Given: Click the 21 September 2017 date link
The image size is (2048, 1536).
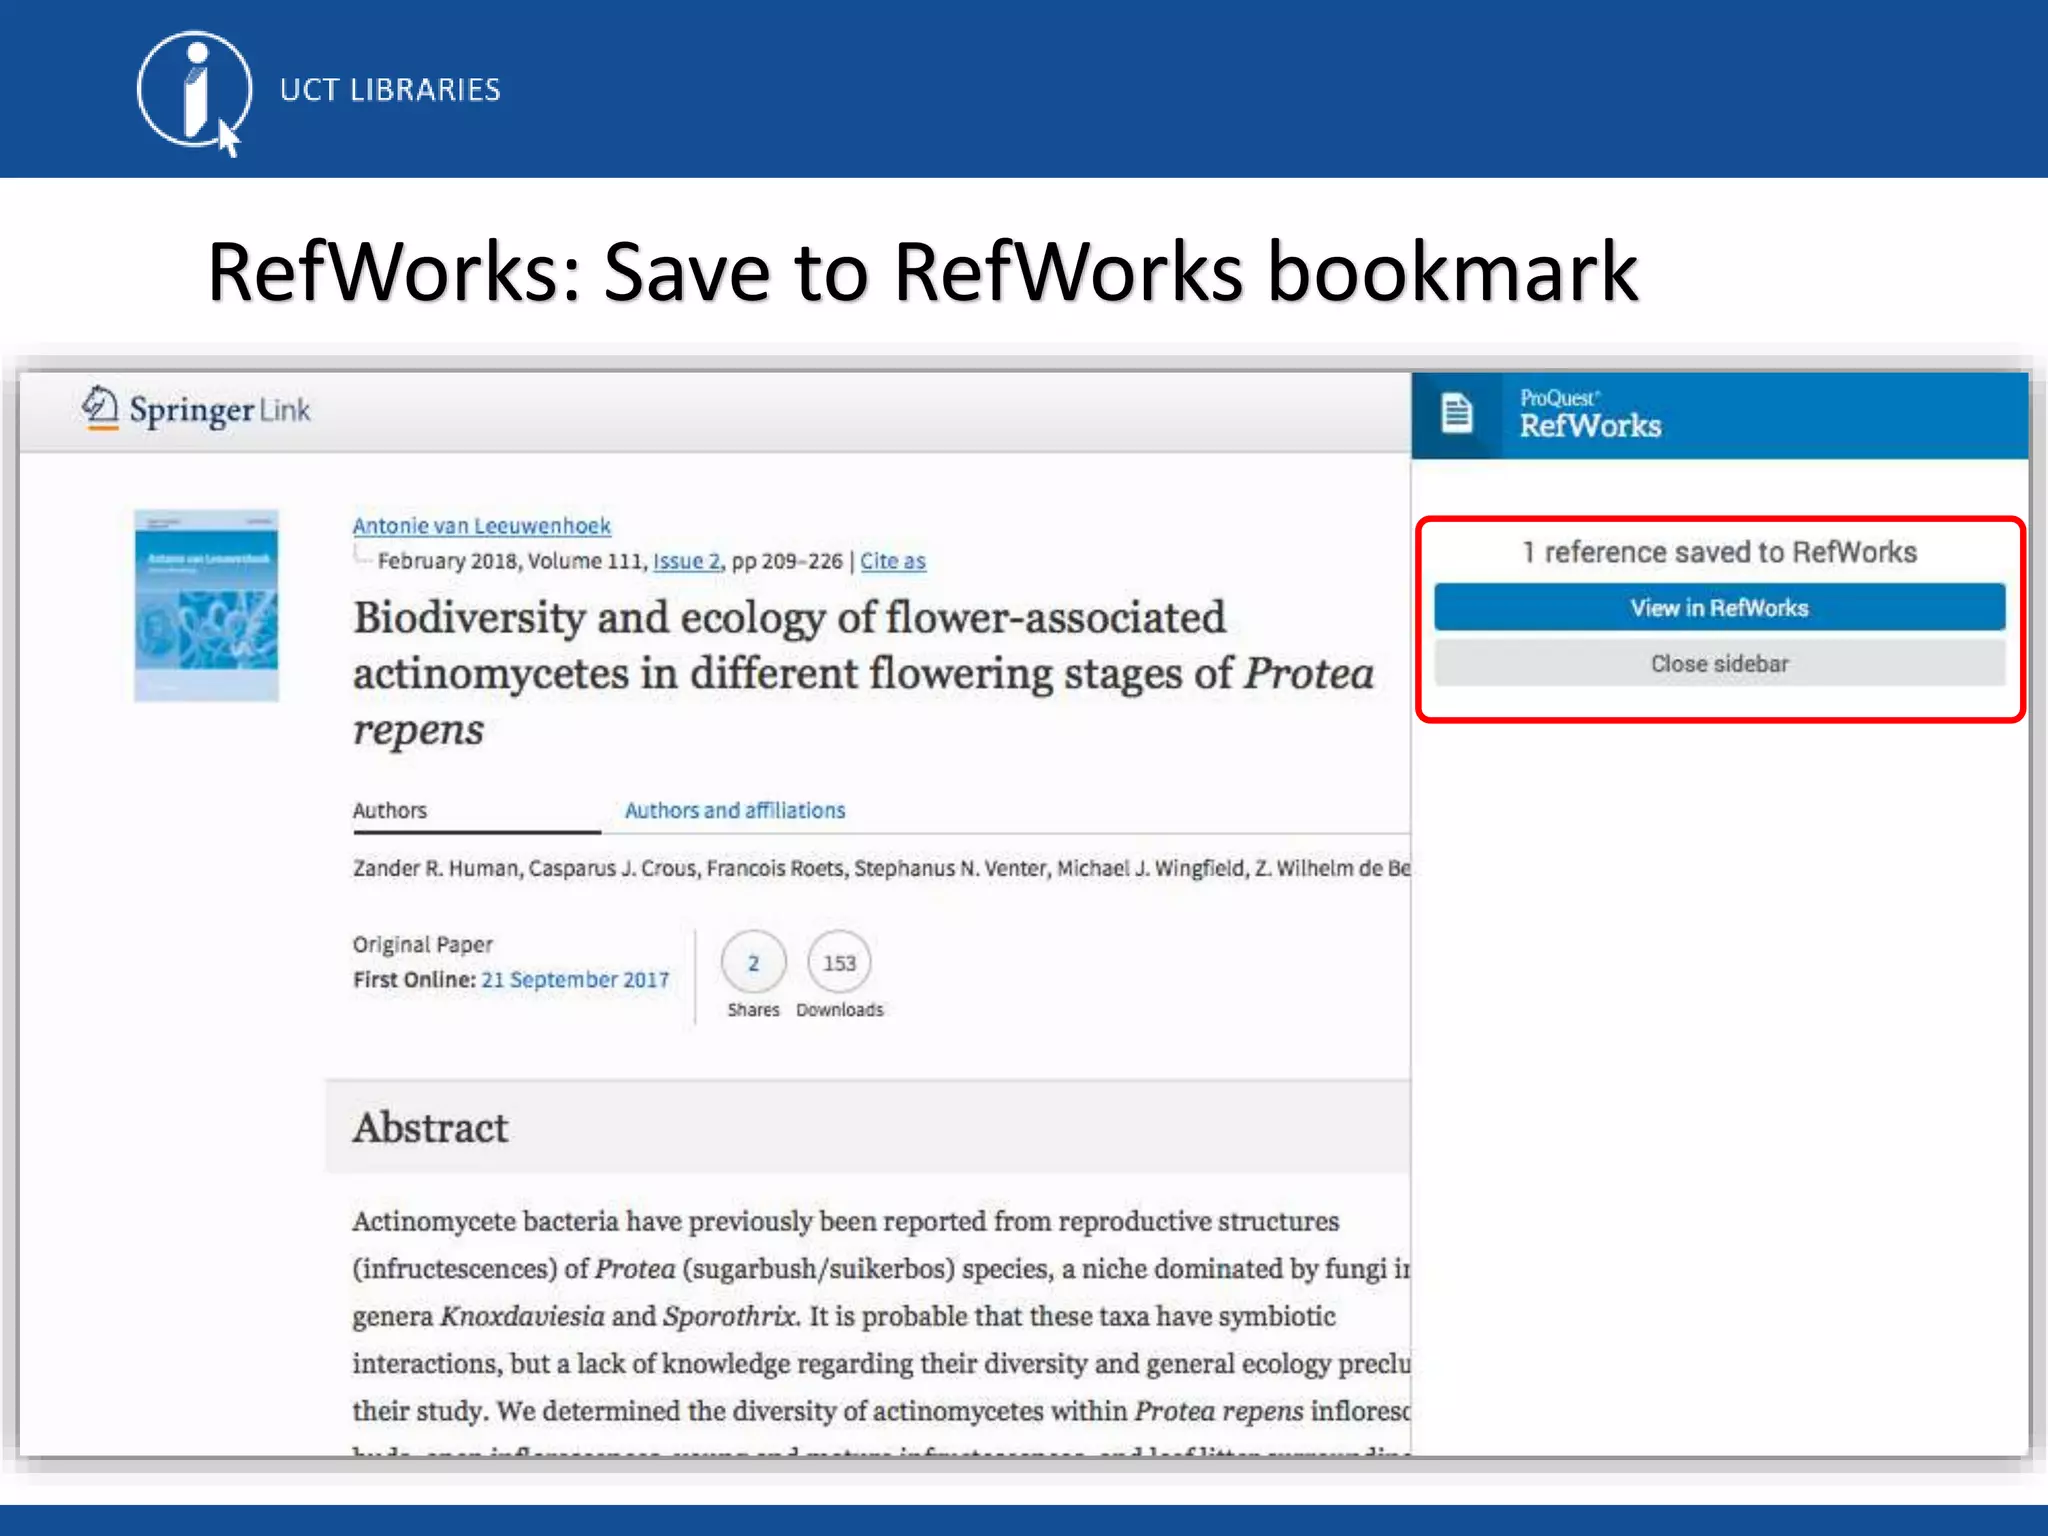Looking at the screenshot, I should click(575, 979).
